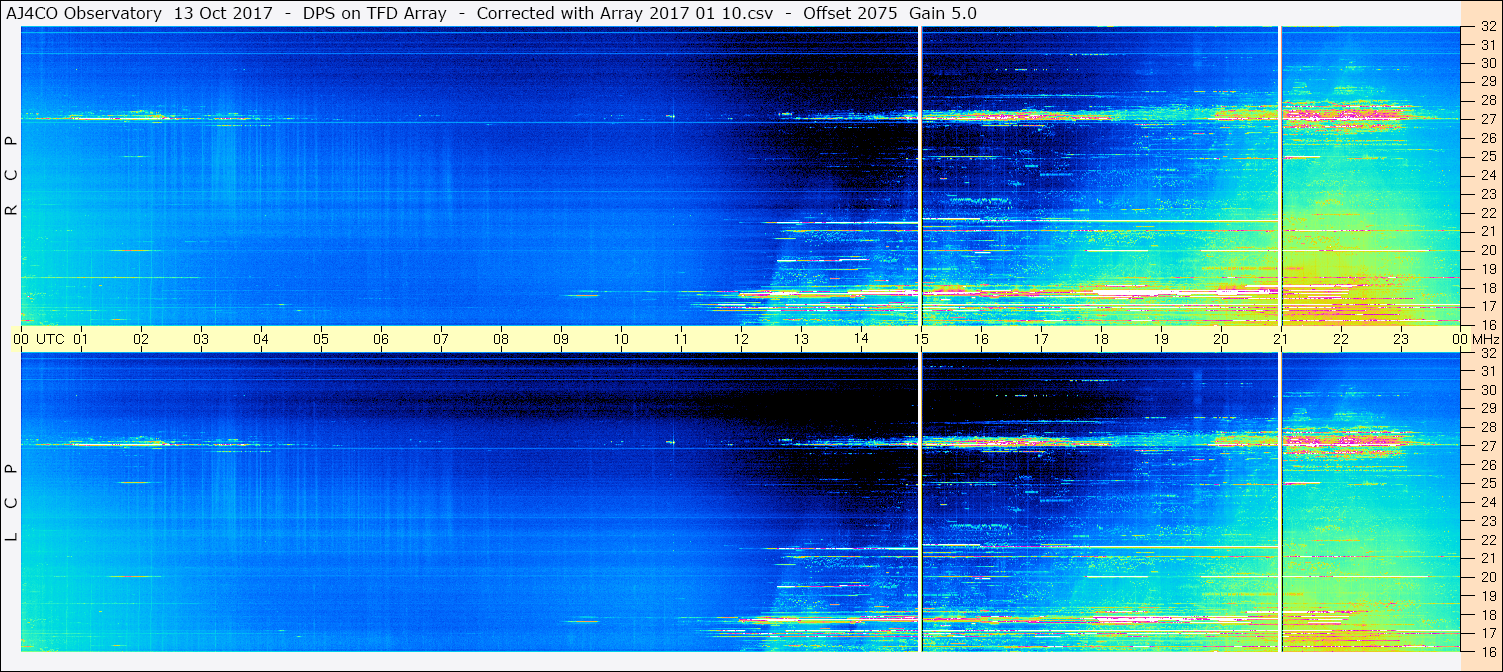Click the 23 UTC time axis marker

tap(1401, 339)
